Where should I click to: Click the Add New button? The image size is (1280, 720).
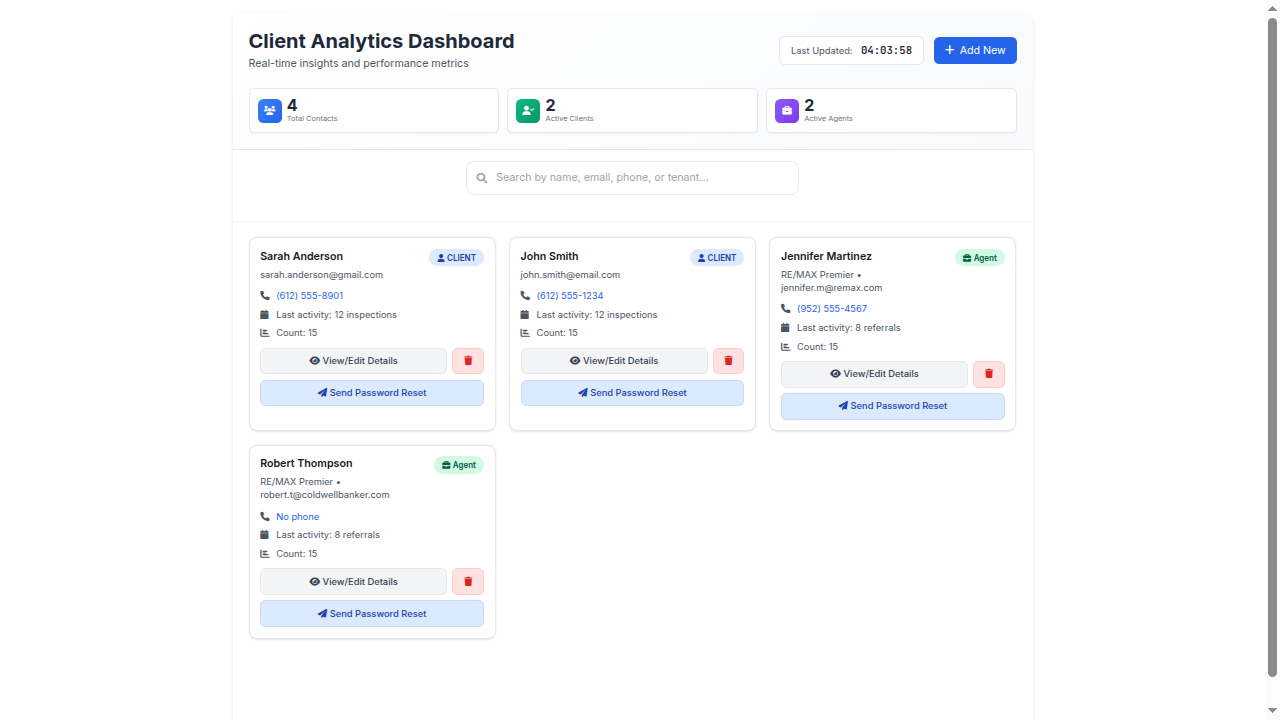tap(975, 50)
